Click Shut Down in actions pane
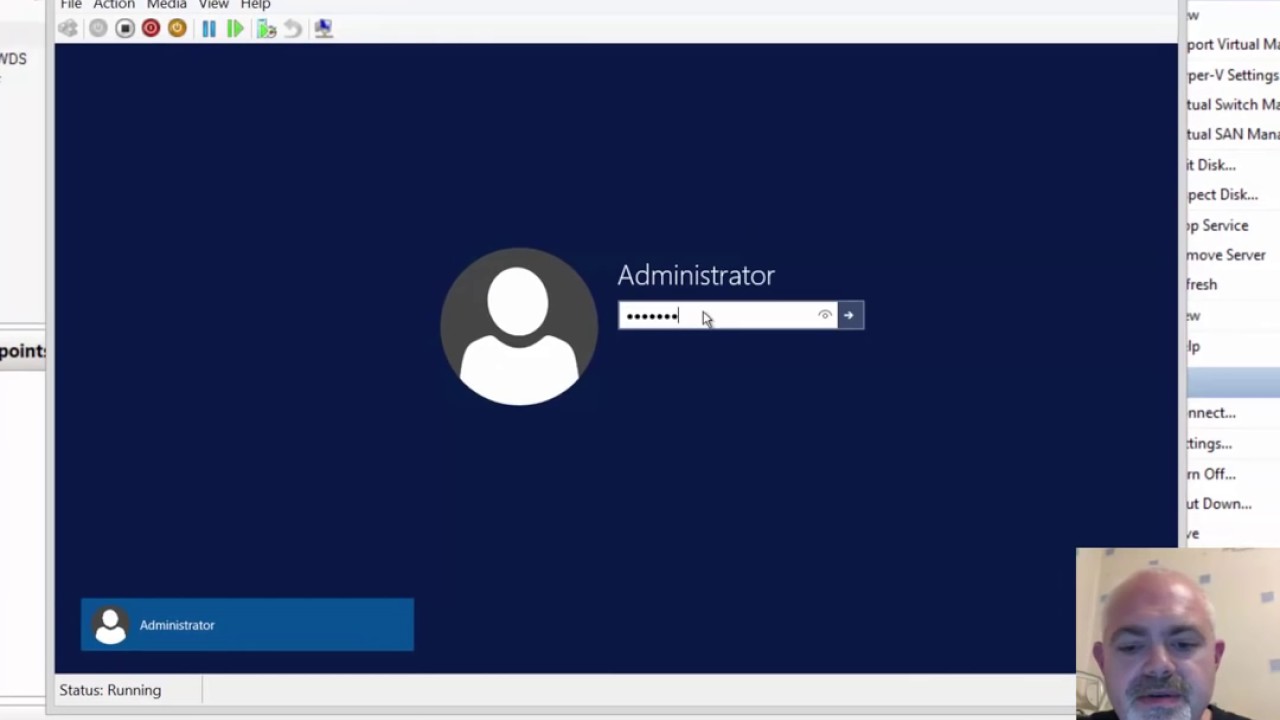The width and height of the screenshot is (1280, 720). tap(1220, 504)
